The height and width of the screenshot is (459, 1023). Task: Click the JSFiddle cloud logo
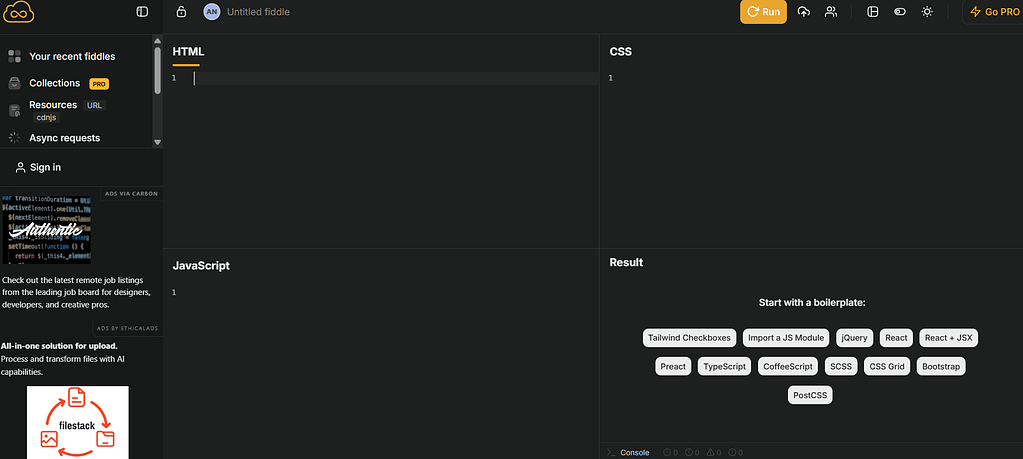pyautogui.click(x=18, y=12)
